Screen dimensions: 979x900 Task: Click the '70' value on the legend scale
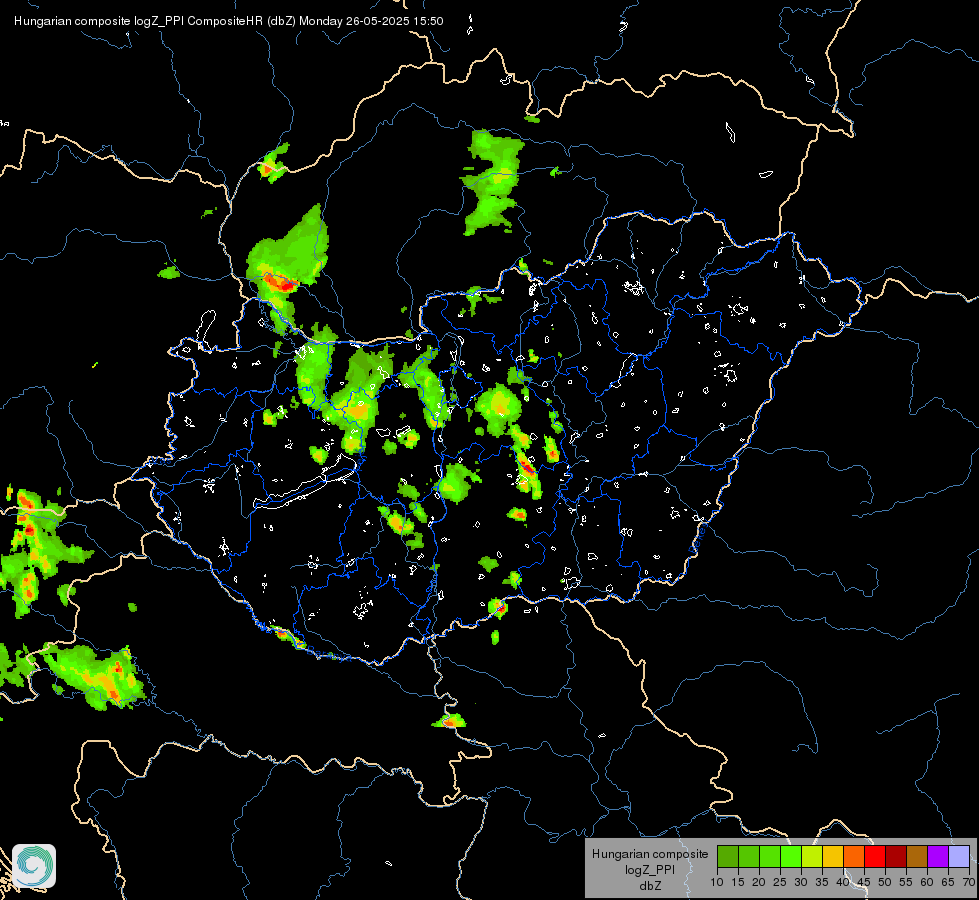tap(969, 883)
